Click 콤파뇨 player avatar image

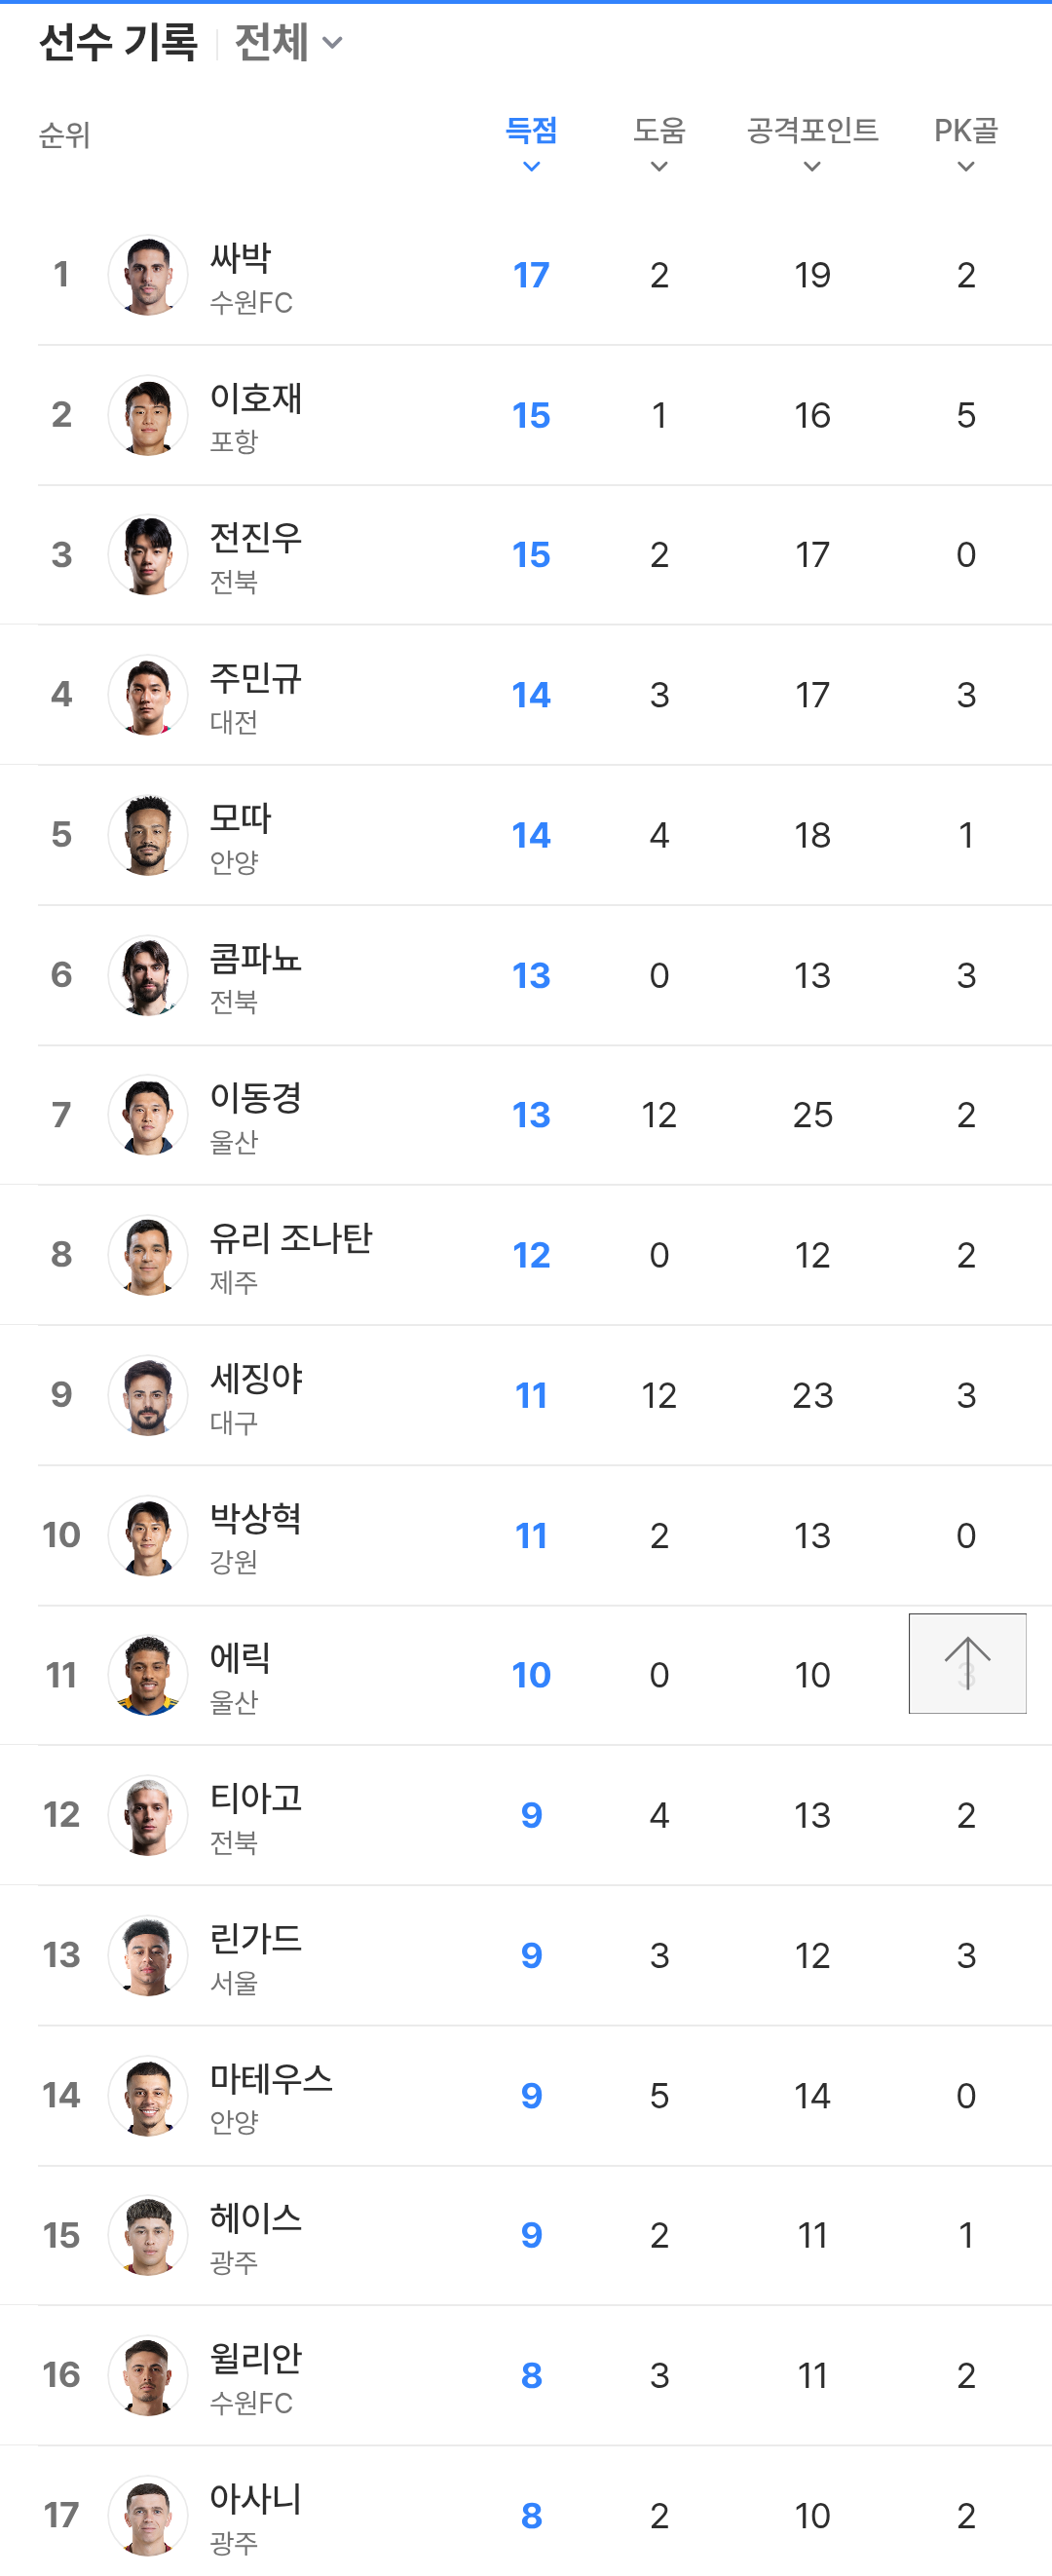tap(148, 975)
